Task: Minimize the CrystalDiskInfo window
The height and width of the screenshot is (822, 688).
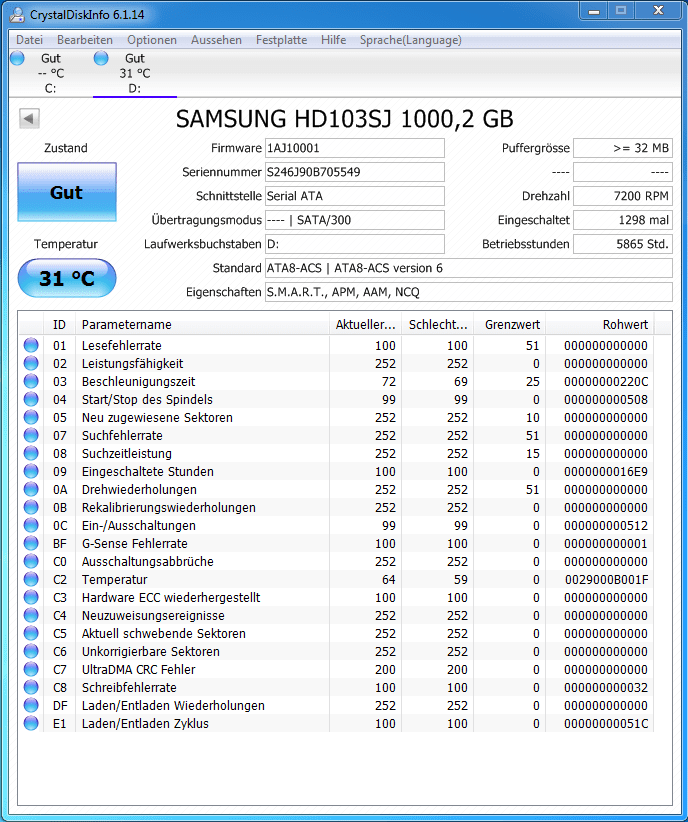Action: [594, 10]
